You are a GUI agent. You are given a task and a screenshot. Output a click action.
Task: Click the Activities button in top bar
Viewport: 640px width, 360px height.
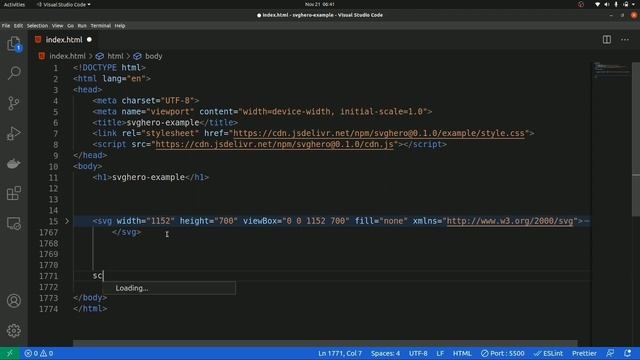(14, 4)
